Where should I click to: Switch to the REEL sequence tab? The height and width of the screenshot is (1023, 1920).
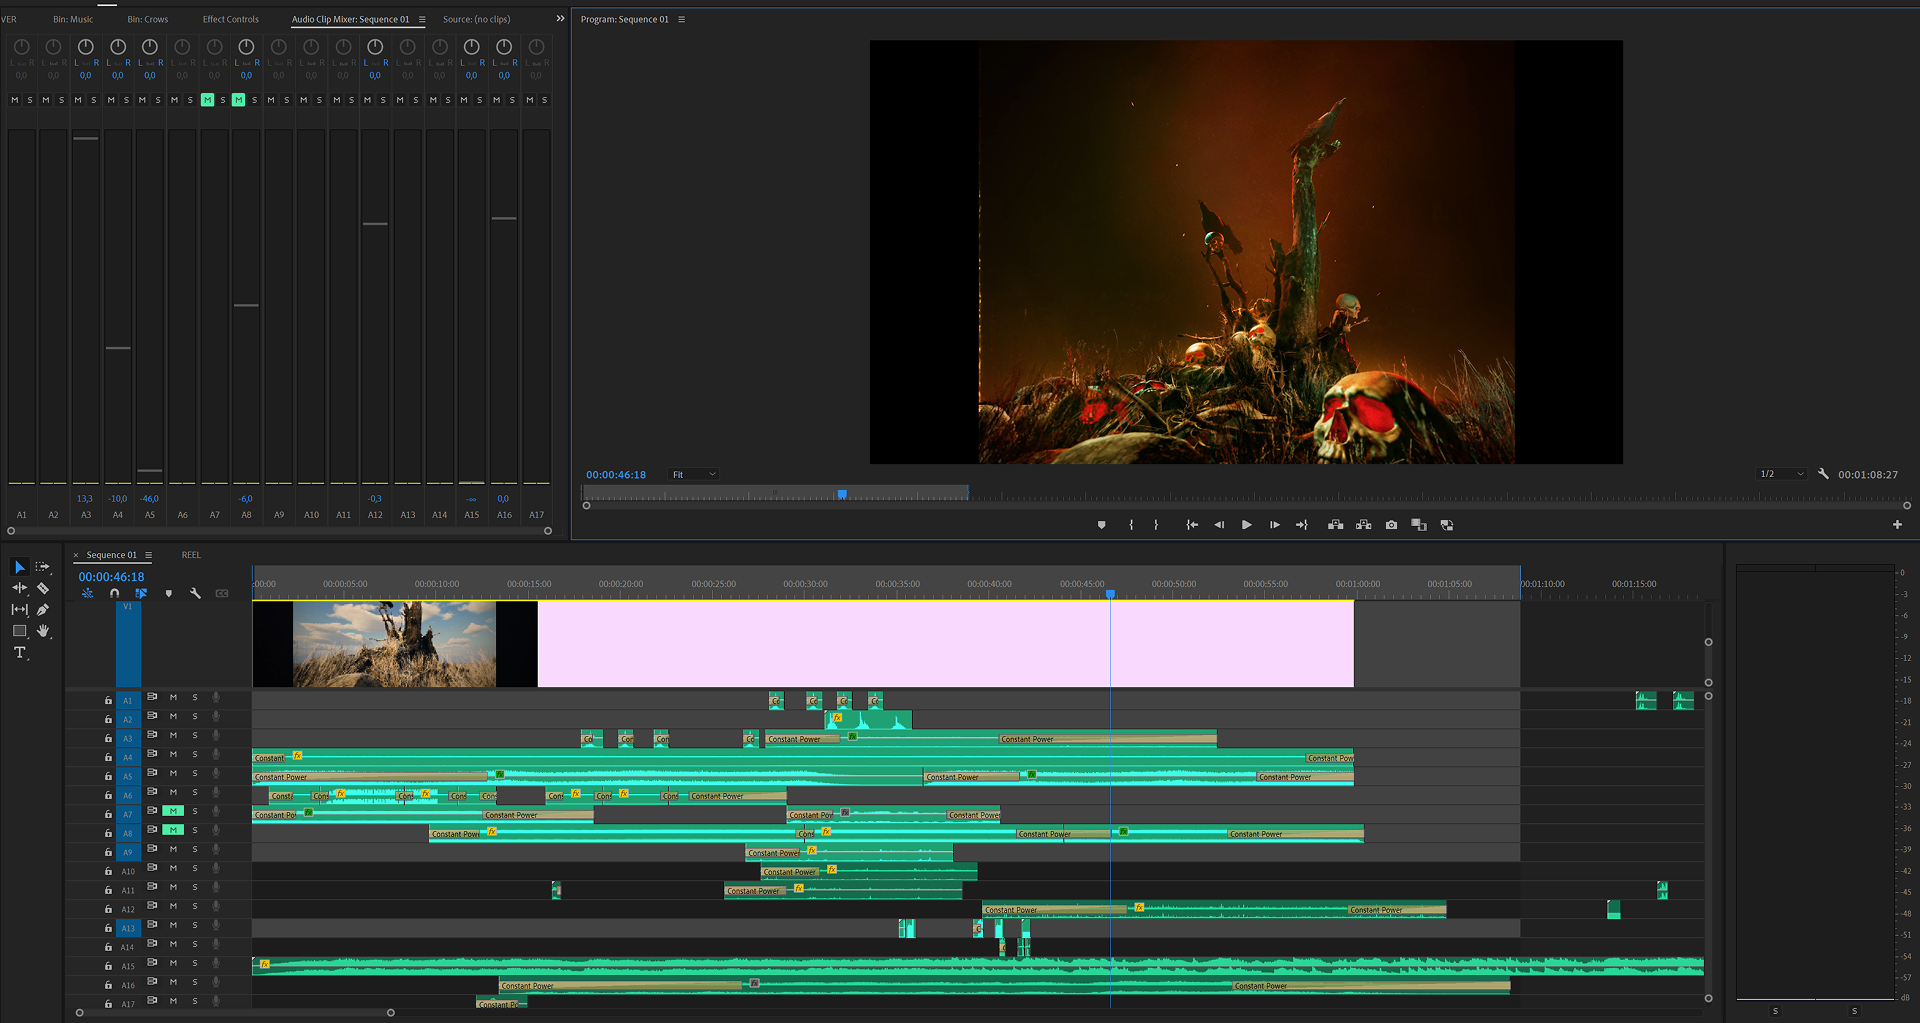pyautogui.click(x=191, y=555)
